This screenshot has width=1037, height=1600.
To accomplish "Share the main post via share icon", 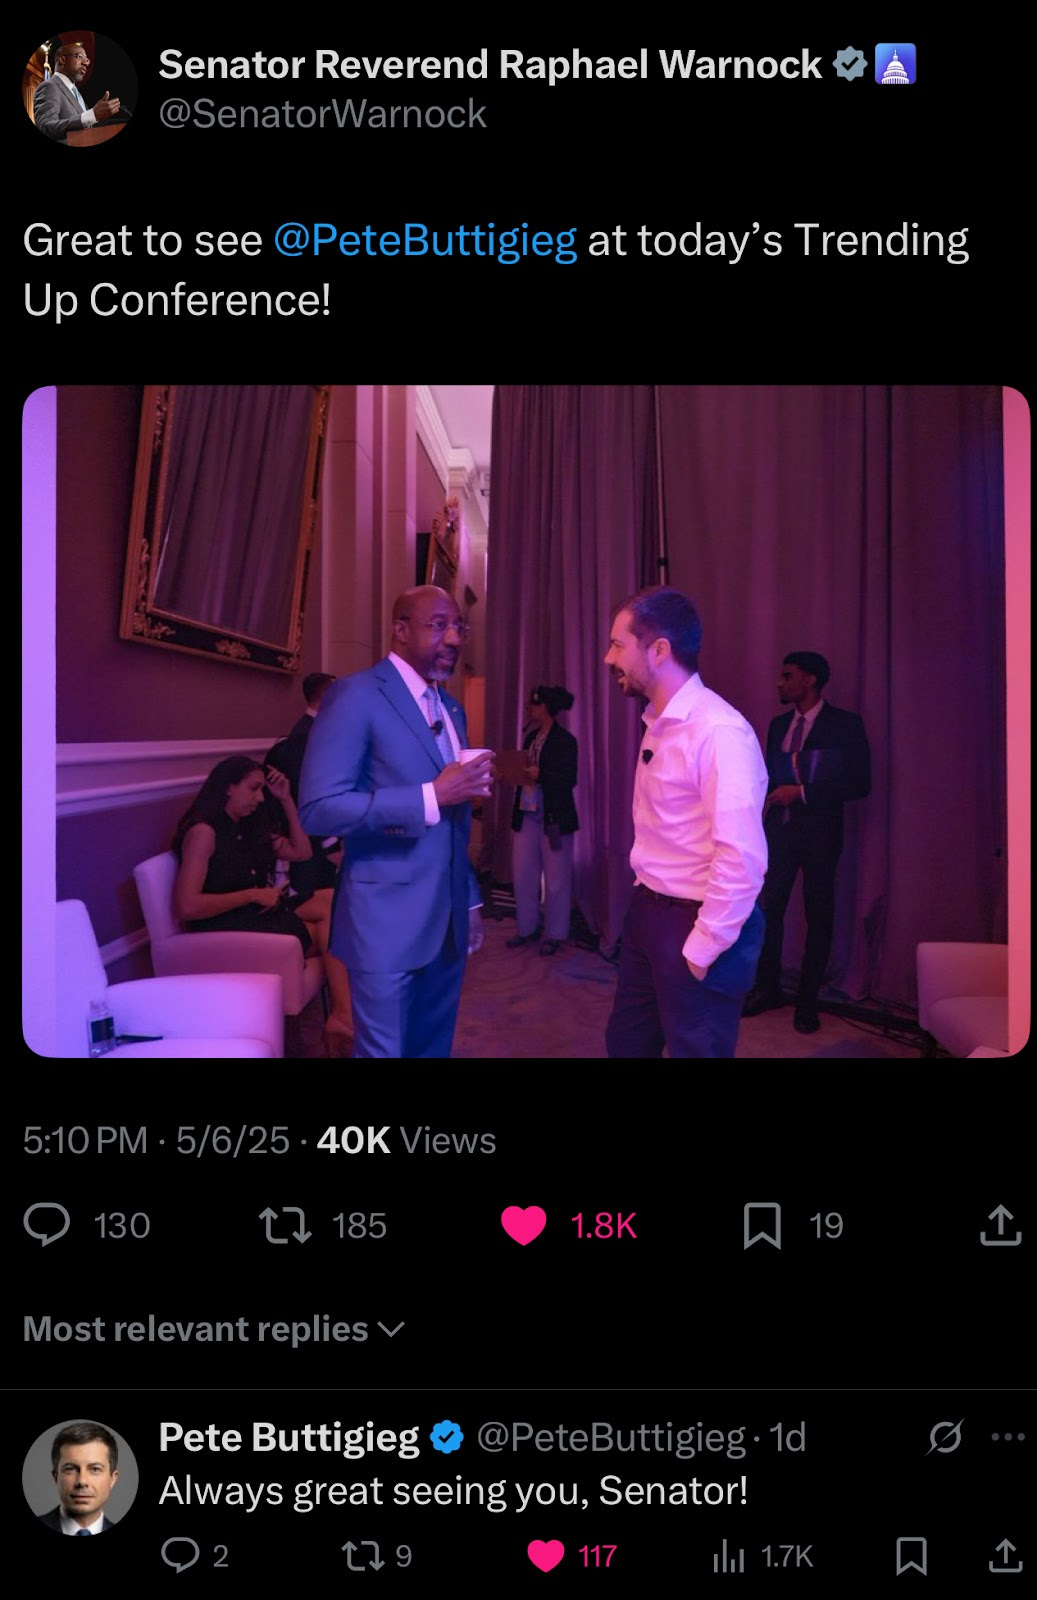I will pyautogui.click(x=1000, y=1225).
